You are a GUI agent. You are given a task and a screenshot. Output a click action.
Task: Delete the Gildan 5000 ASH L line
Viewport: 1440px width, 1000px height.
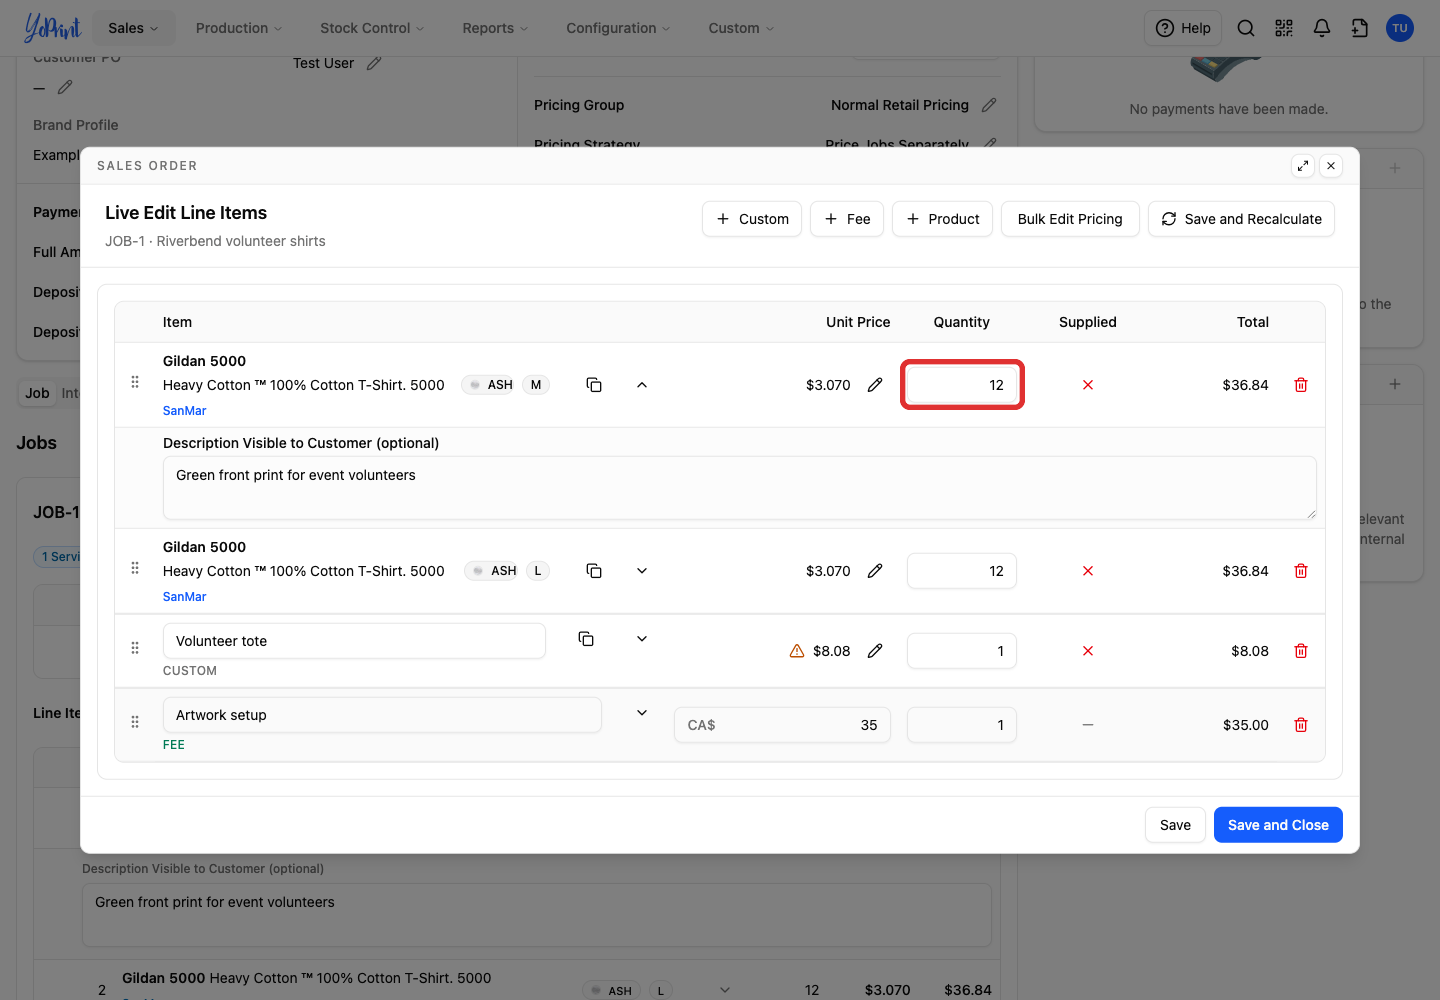pyautogui.click(x=1301, y=571)
